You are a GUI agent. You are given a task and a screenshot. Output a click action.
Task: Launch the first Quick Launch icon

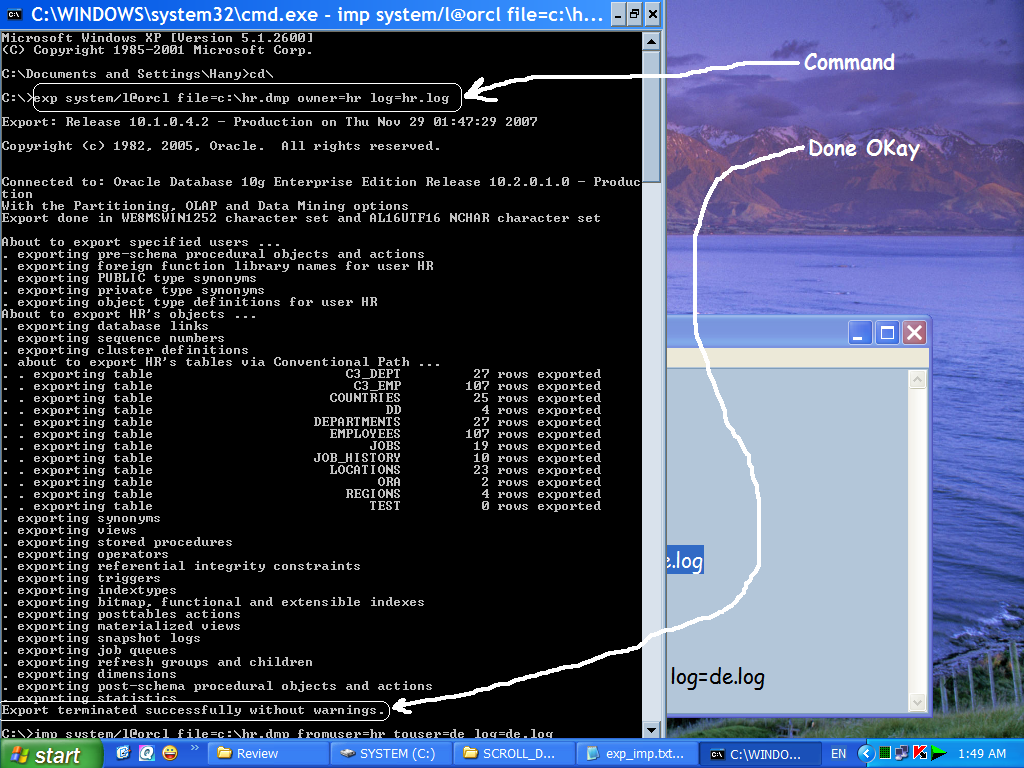(x=124, y=753)
